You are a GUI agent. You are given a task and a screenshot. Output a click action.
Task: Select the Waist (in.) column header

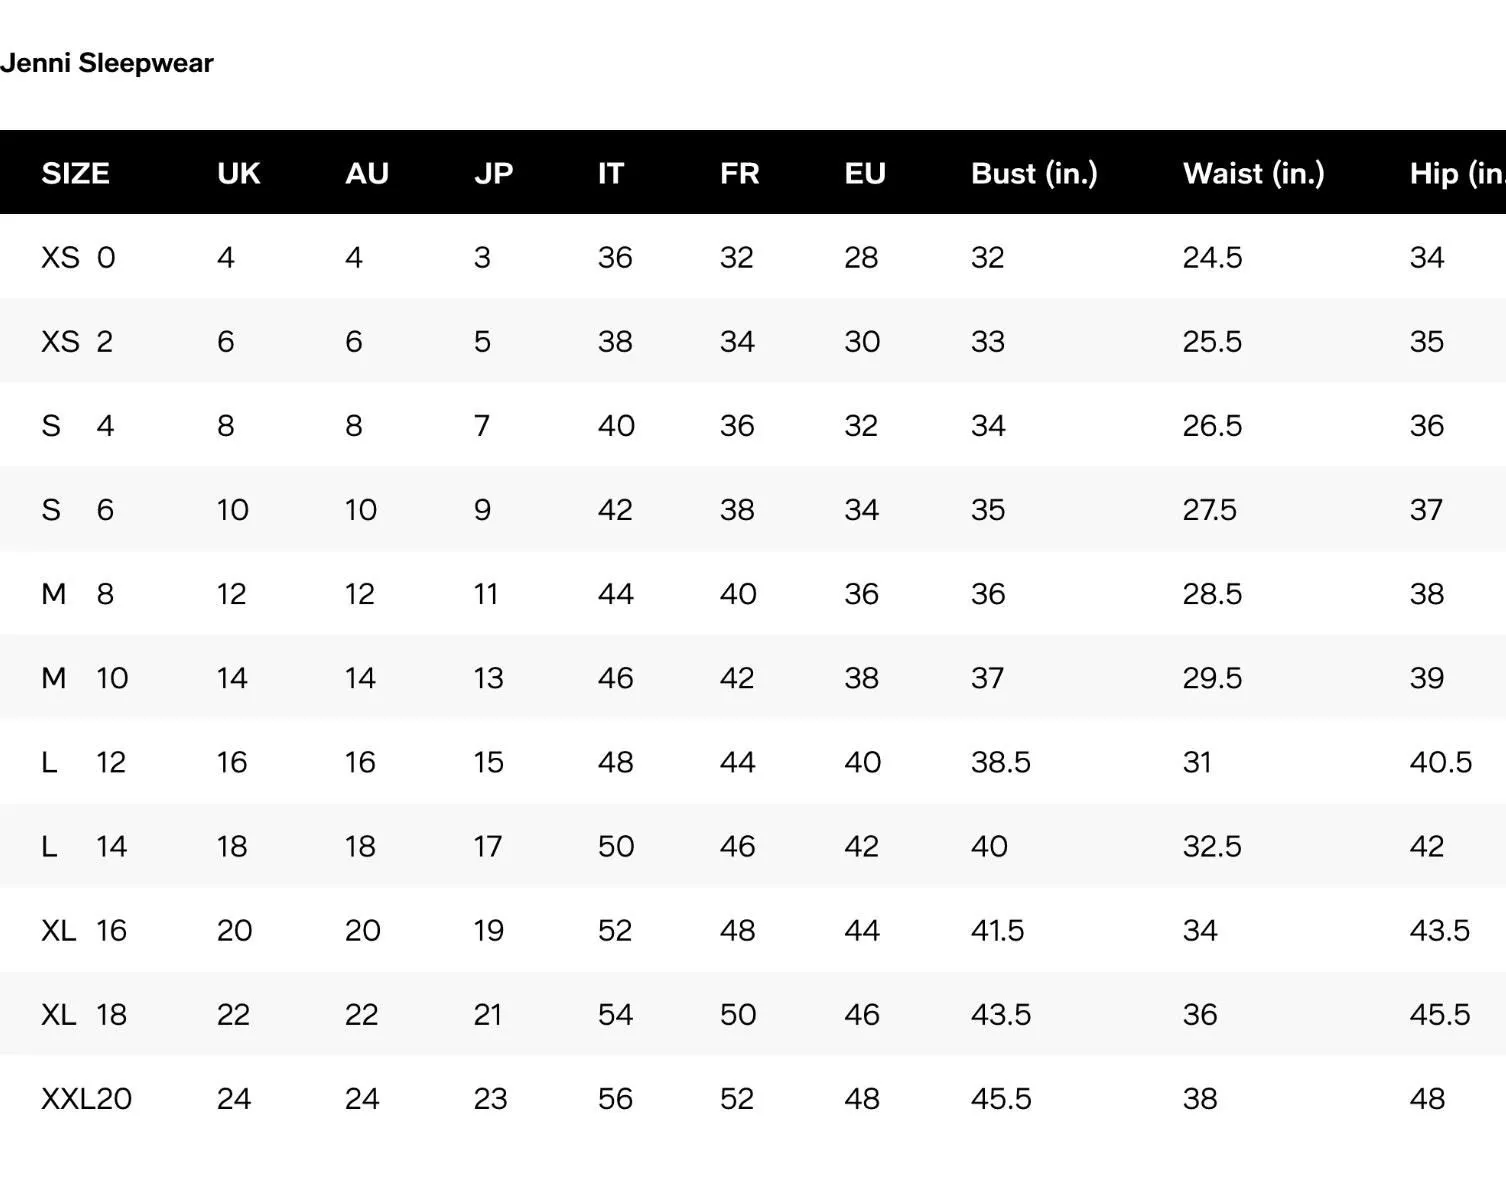(1253, 173)
